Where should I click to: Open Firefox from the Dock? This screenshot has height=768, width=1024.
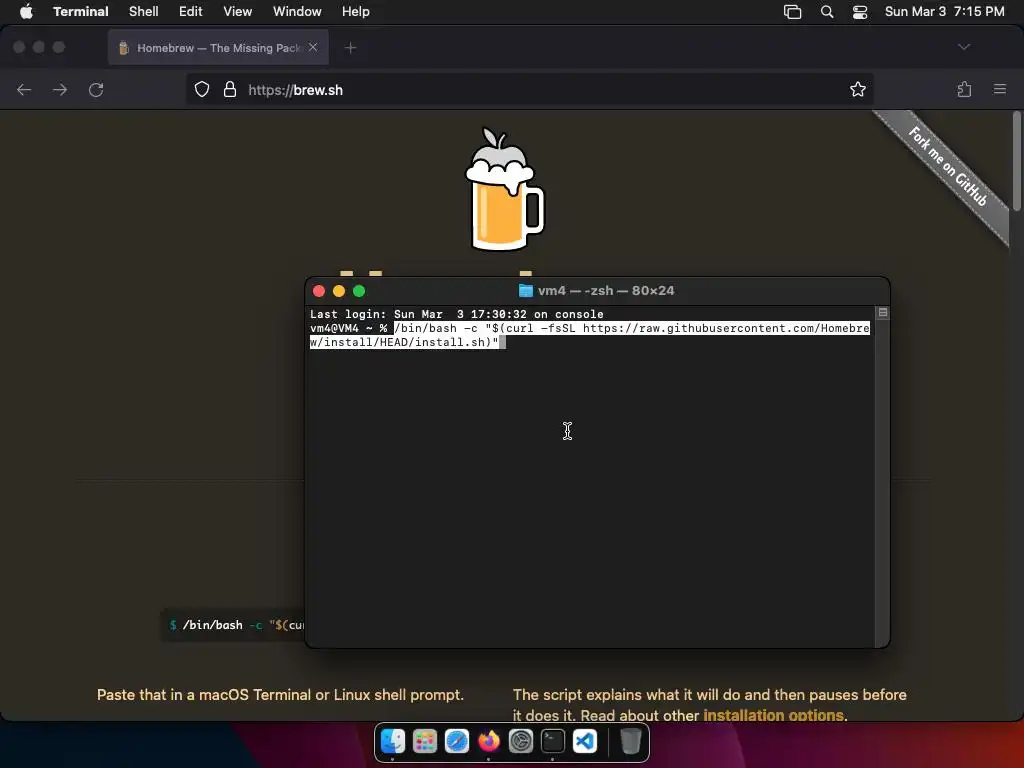tap(488, 741)
